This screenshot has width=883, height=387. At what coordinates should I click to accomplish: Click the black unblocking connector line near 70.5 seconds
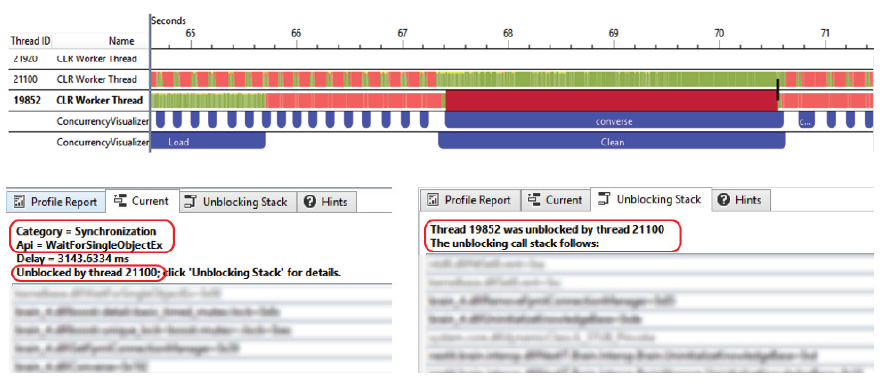tap(778, 90)
